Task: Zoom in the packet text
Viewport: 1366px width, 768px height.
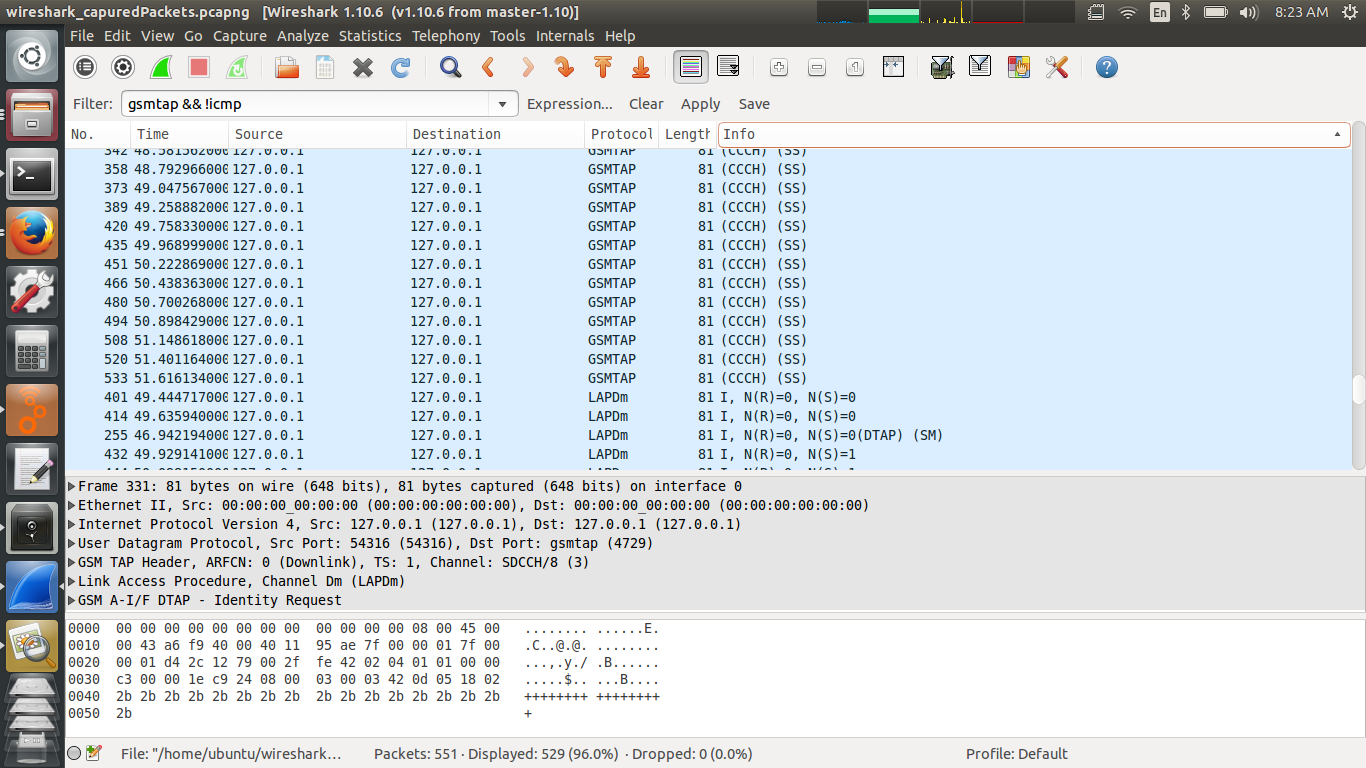Action: coord(779,67)
